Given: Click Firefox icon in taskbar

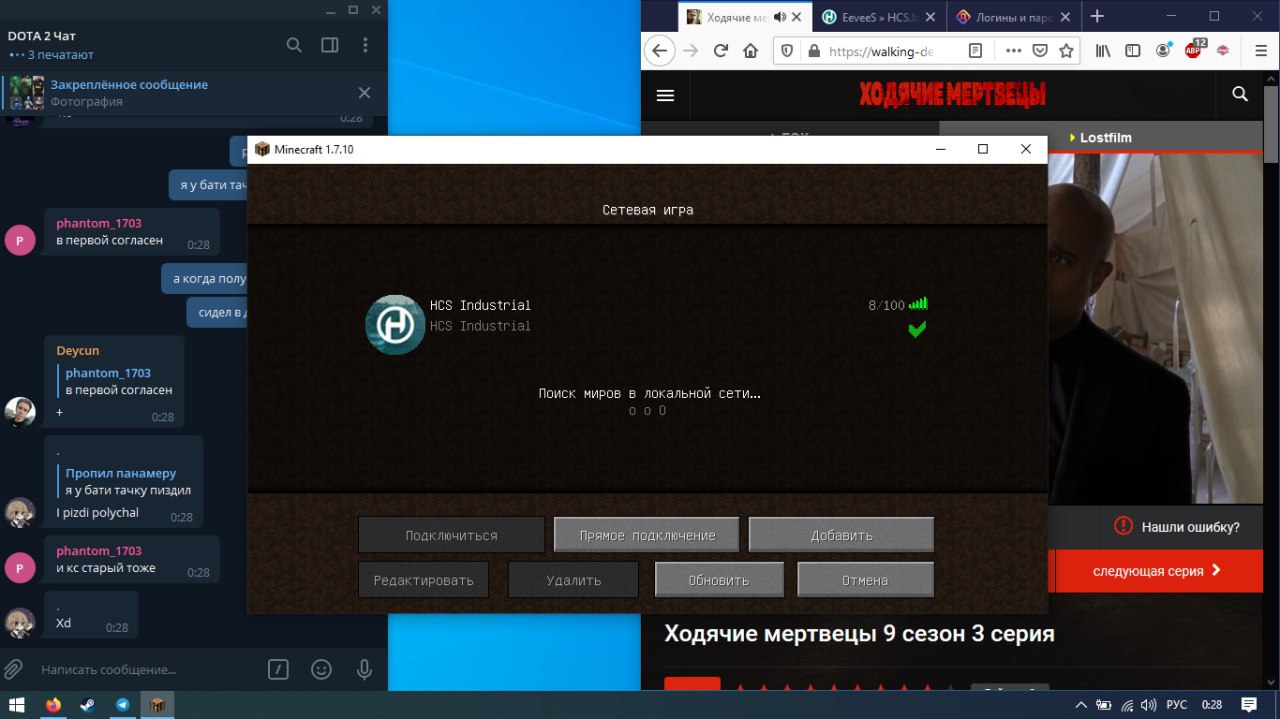Looking at the screenshot, I should [x=53, y=704].
